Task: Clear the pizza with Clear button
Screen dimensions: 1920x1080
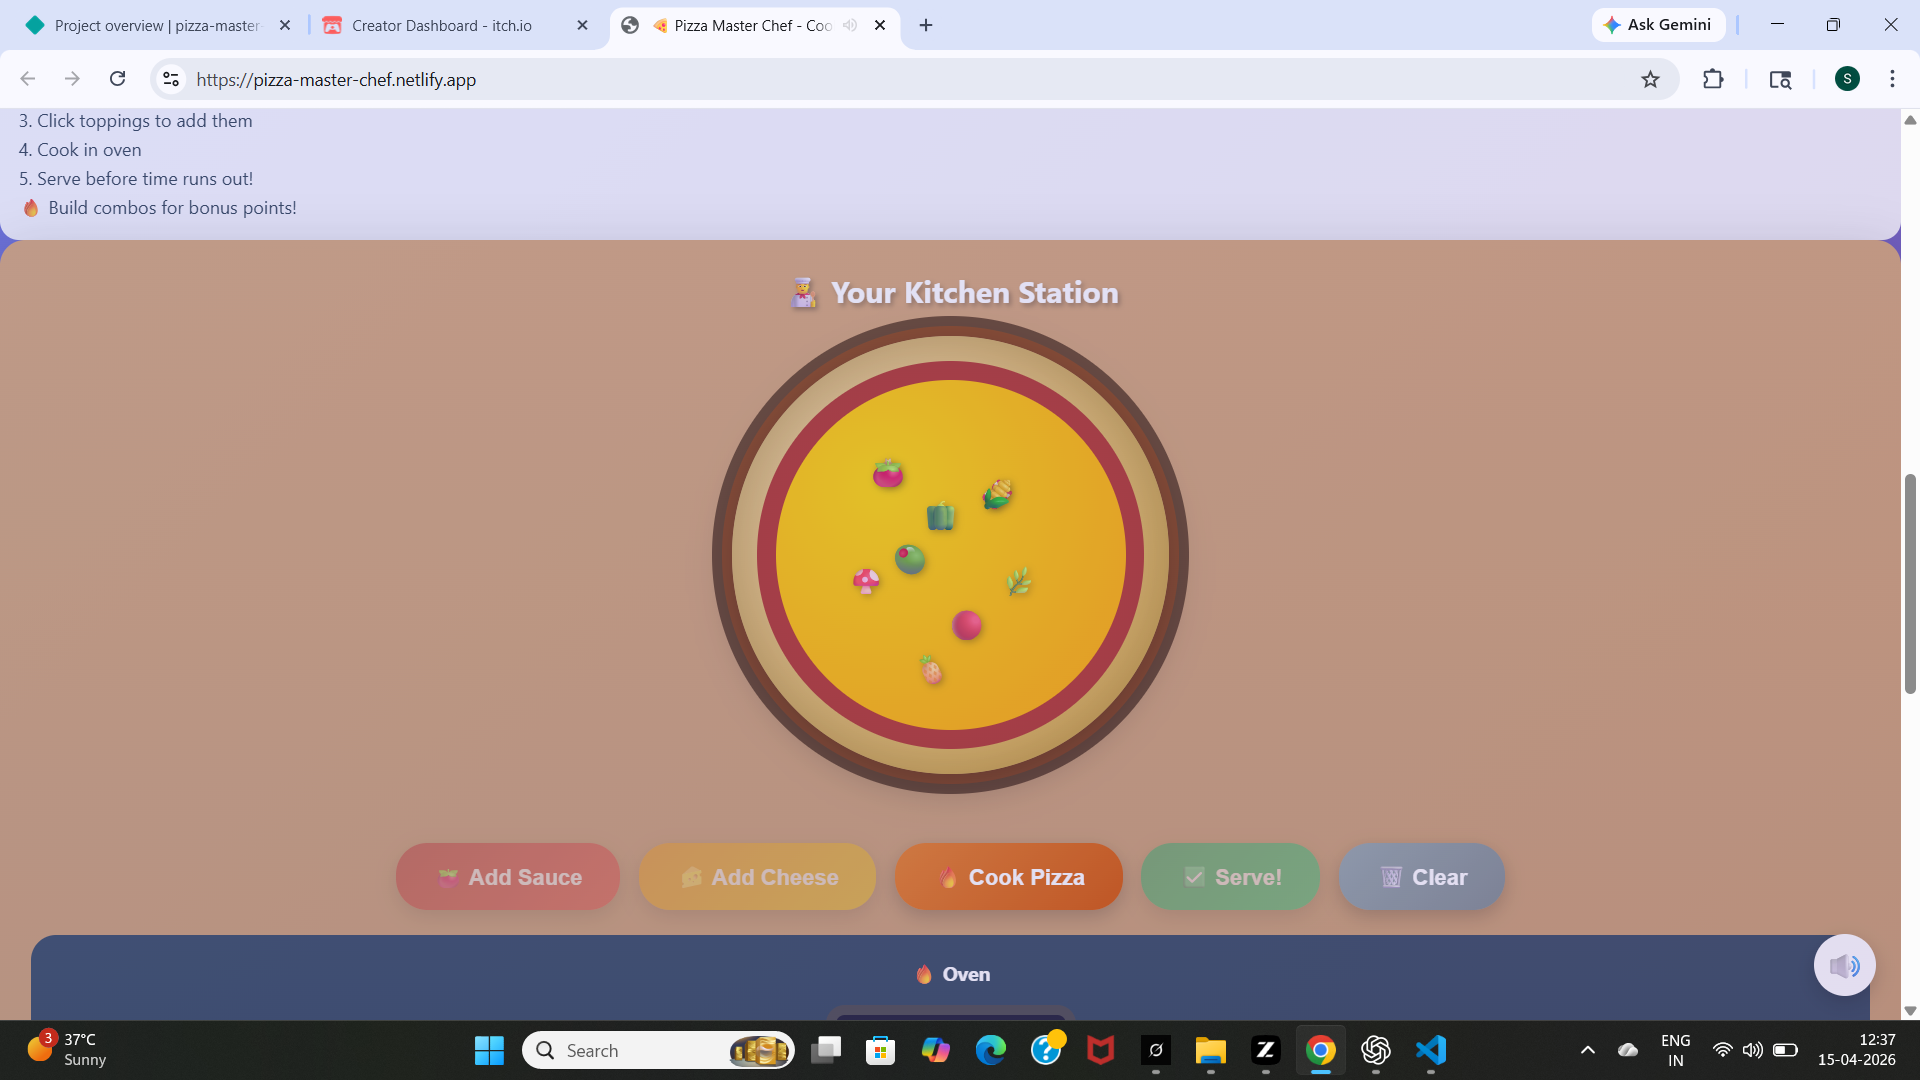Action: click(x=1422, y=877)
